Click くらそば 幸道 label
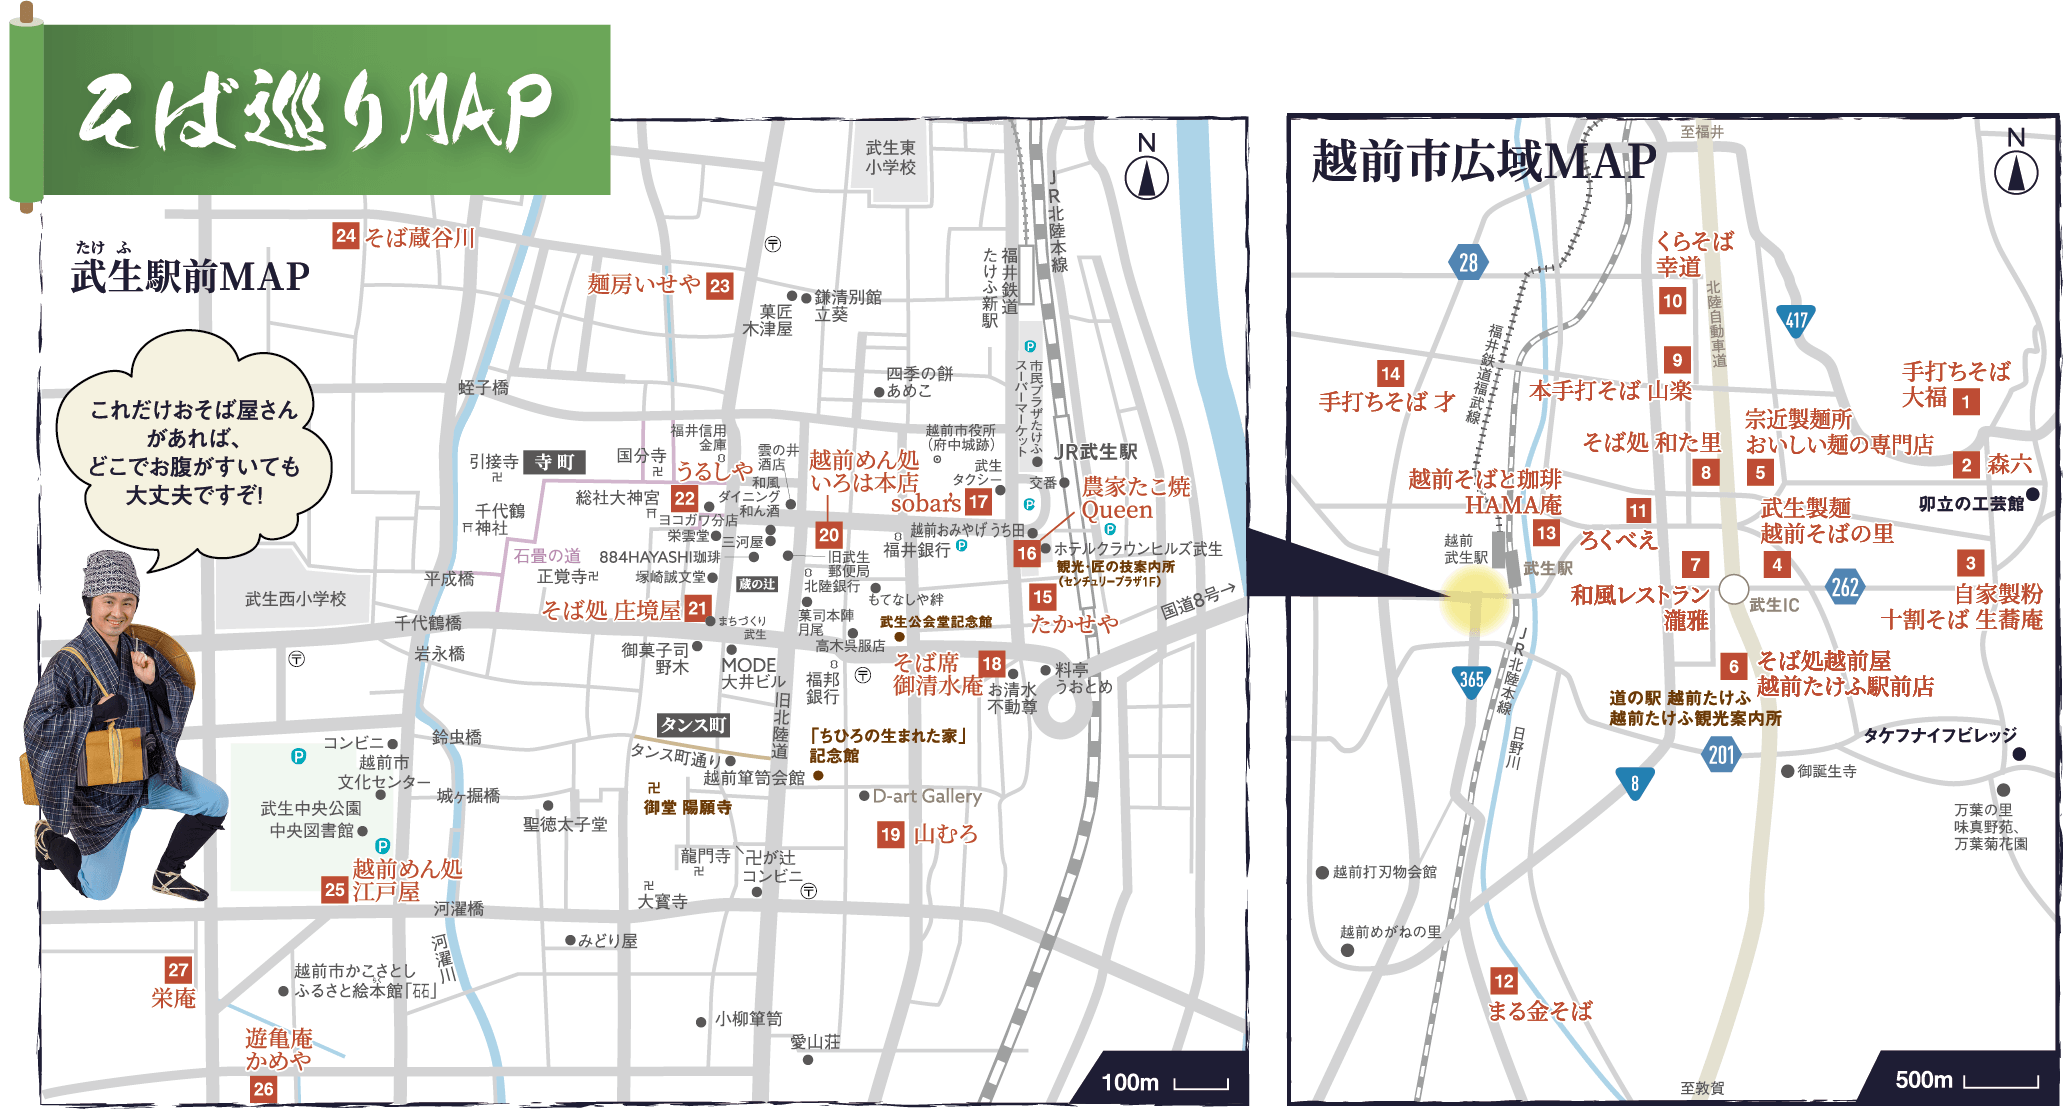The height and width of the screenshot is (1109, 2063). 1694,254
